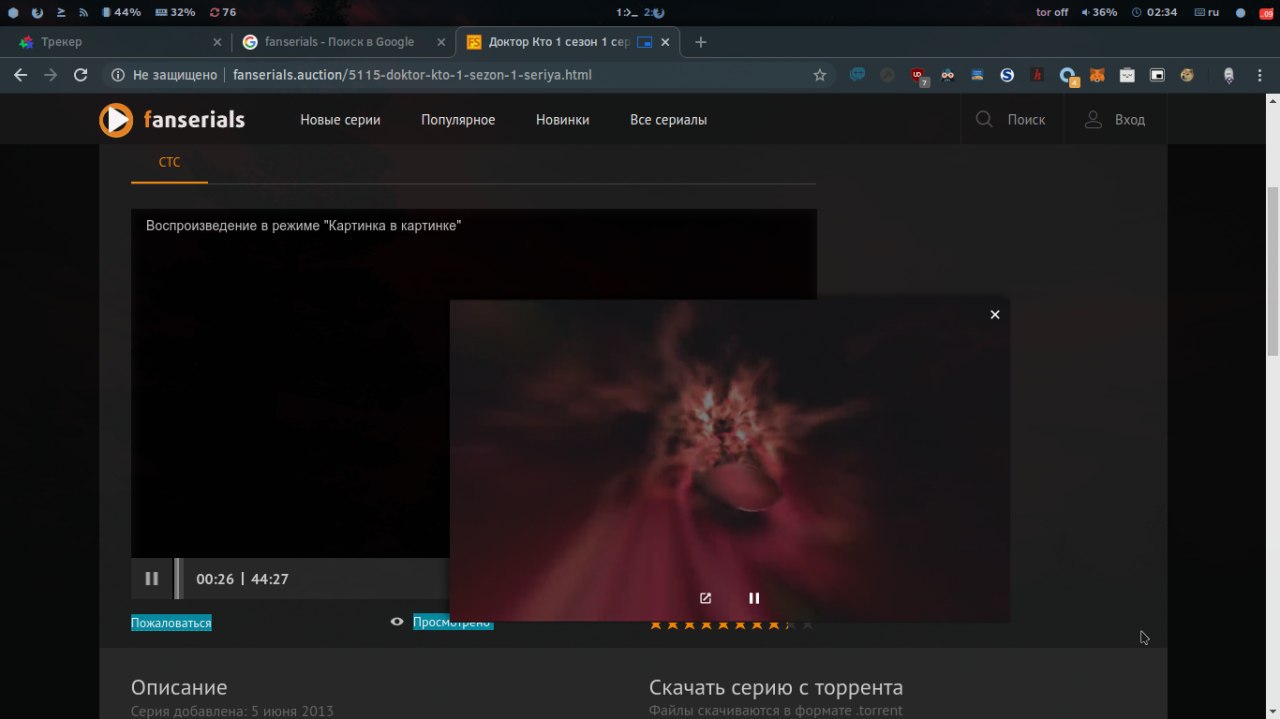Viewport: 1280px width, 719px height.
Task: Click the browser address bar URL
Action: (412, 75)
